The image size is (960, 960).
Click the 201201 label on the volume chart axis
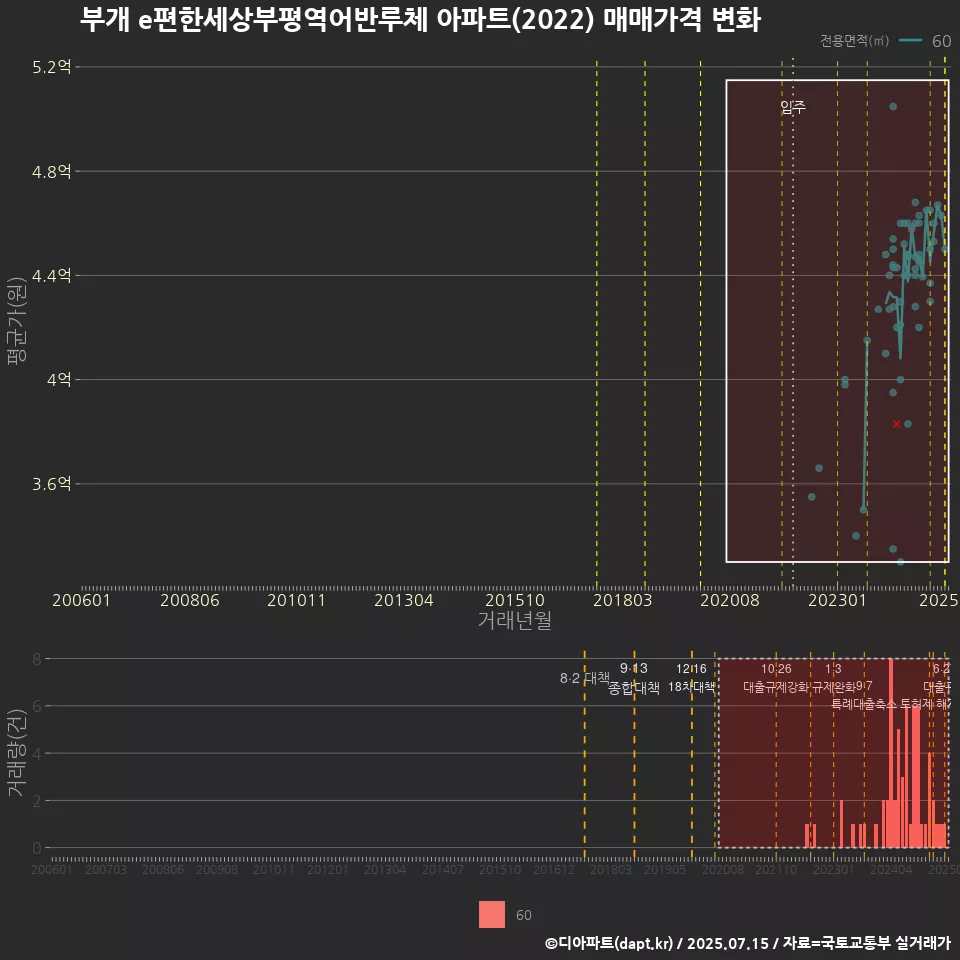coord(328,869)
